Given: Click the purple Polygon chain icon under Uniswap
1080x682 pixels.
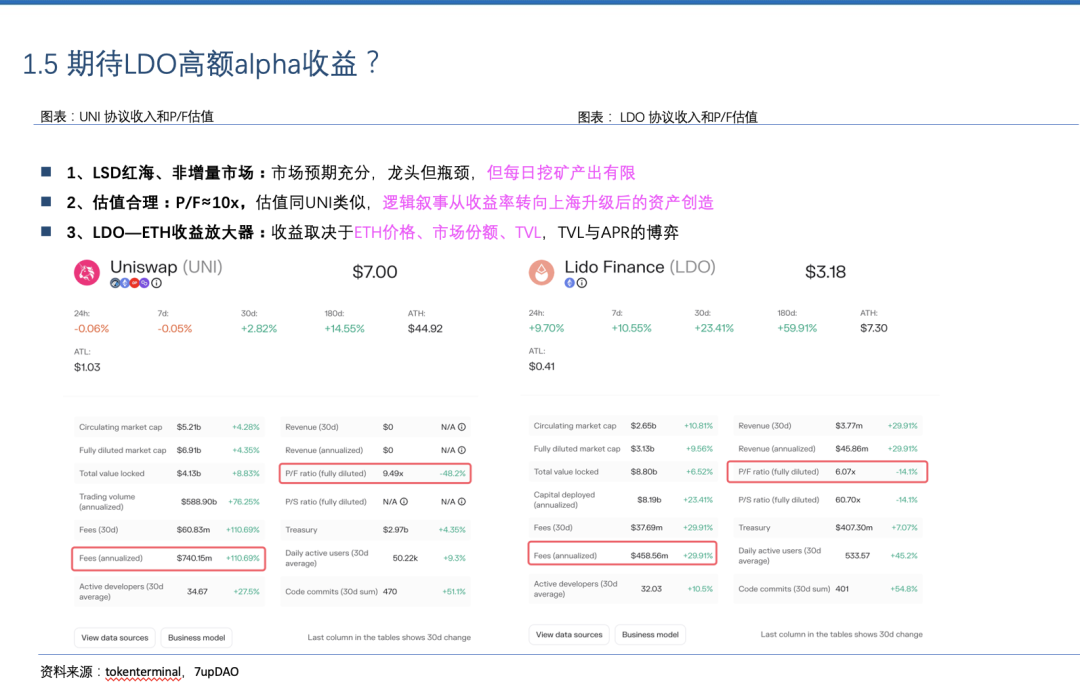Looking at the screenshot, I should pyautogui.click(x=144, y=283).
